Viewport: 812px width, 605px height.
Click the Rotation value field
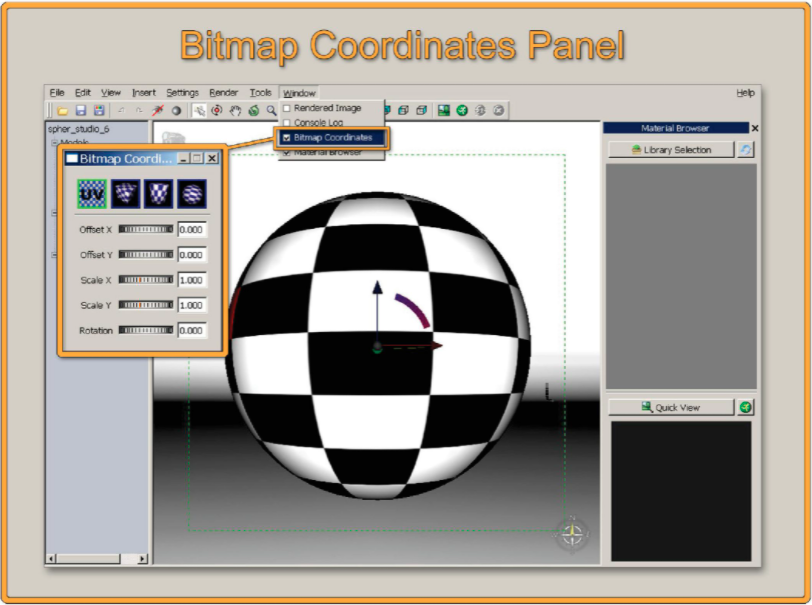pyautogui.click(x=192, y=330)
